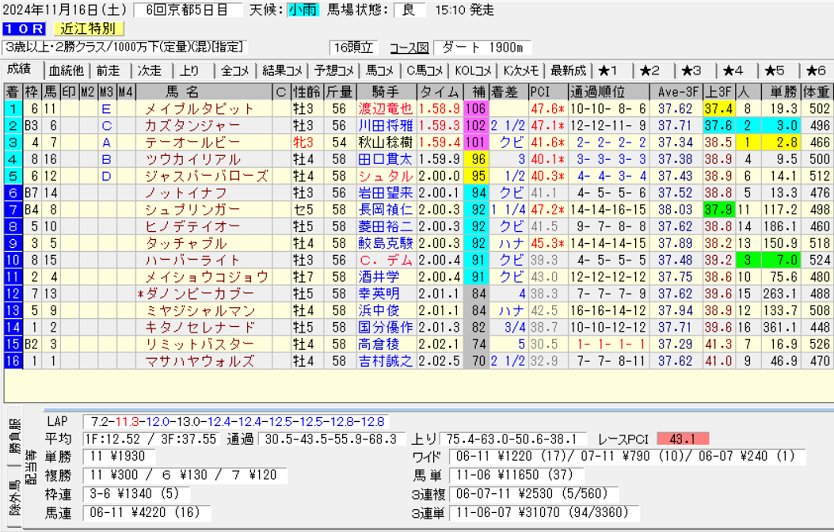This screenshot has height=532, width=834.
Task: Select the 前走 tab
Action: 107,70
